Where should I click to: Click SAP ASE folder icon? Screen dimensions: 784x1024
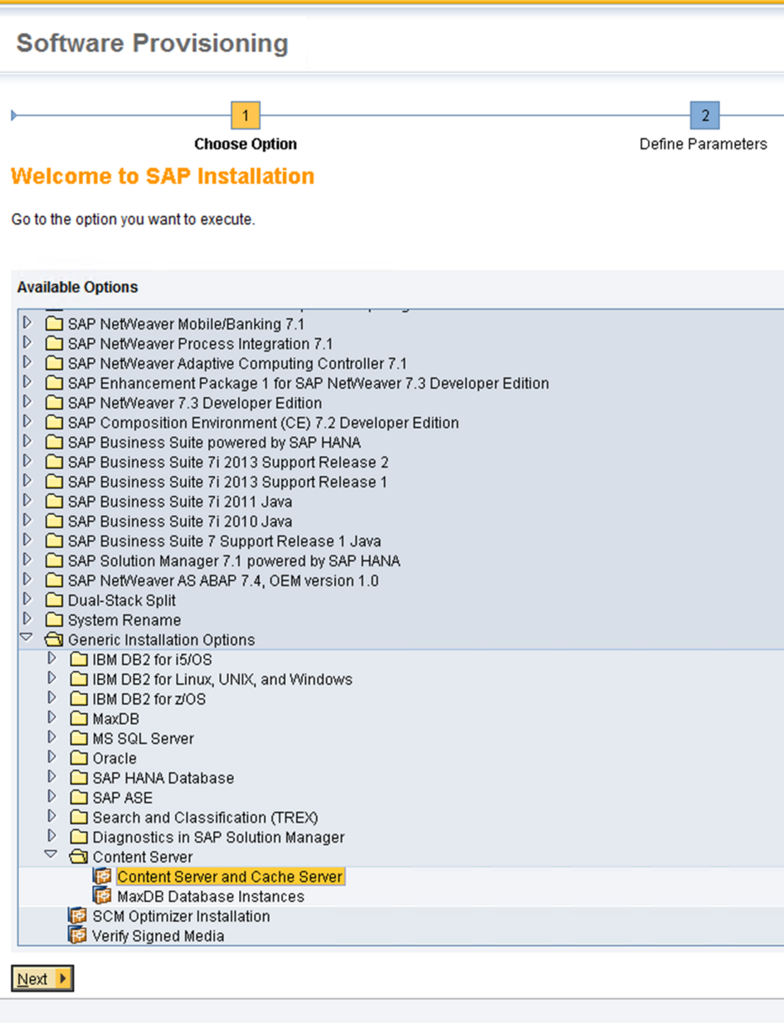79,797
